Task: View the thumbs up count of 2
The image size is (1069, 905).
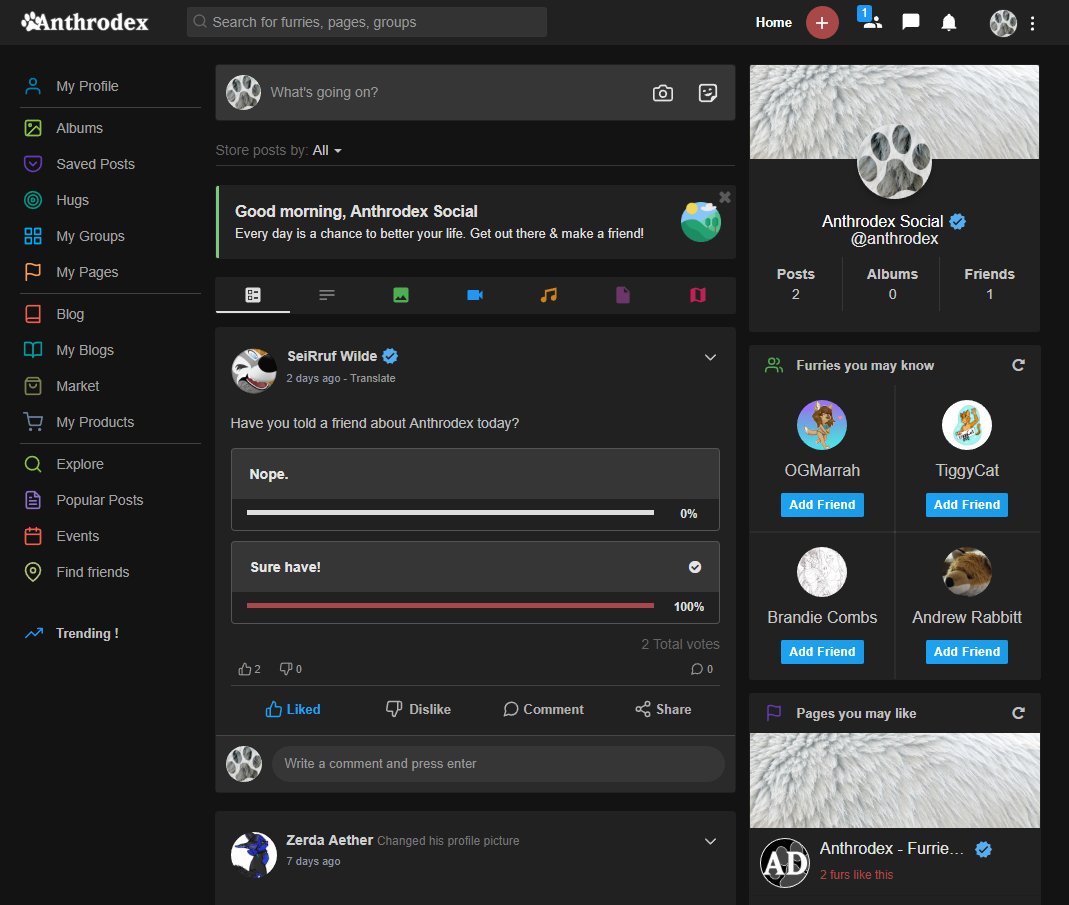Action: point(249,669)
